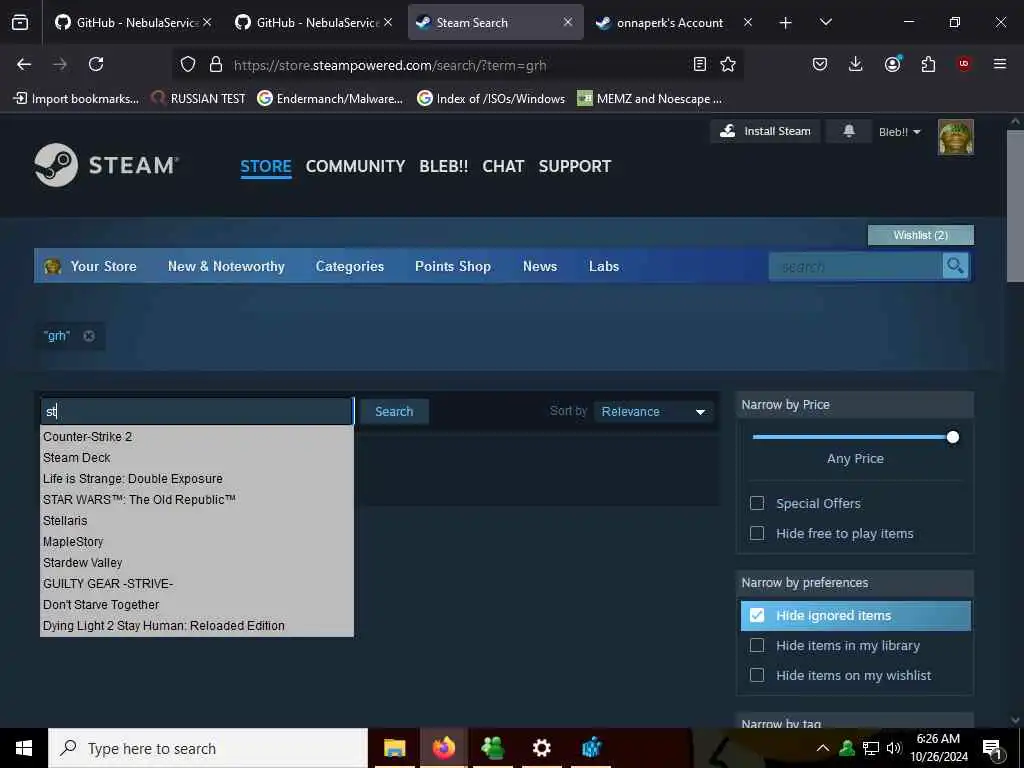The width and height of the screenshot is (1024, 768).
Task: Click the Steam logo in the header
Action: click(x=106, y=165)
